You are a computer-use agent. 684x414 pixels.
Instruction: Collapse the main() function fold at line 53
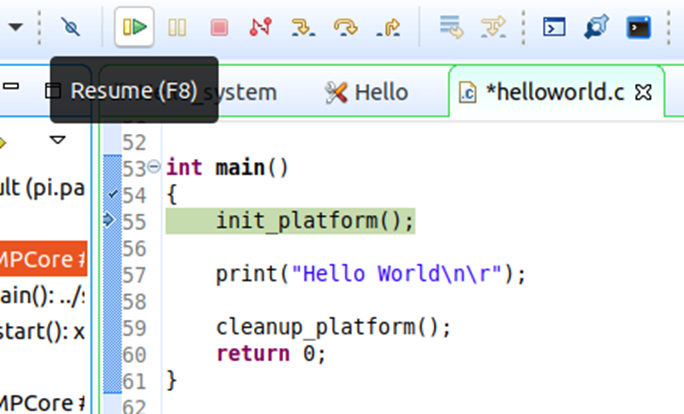click(154, 167)
